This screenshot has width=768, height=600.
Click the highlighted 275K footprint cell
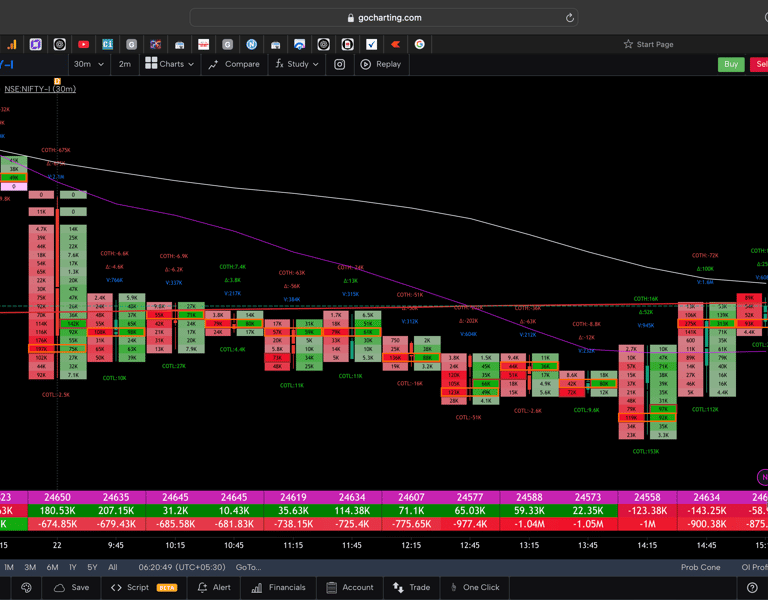click(x=691, y=324)
